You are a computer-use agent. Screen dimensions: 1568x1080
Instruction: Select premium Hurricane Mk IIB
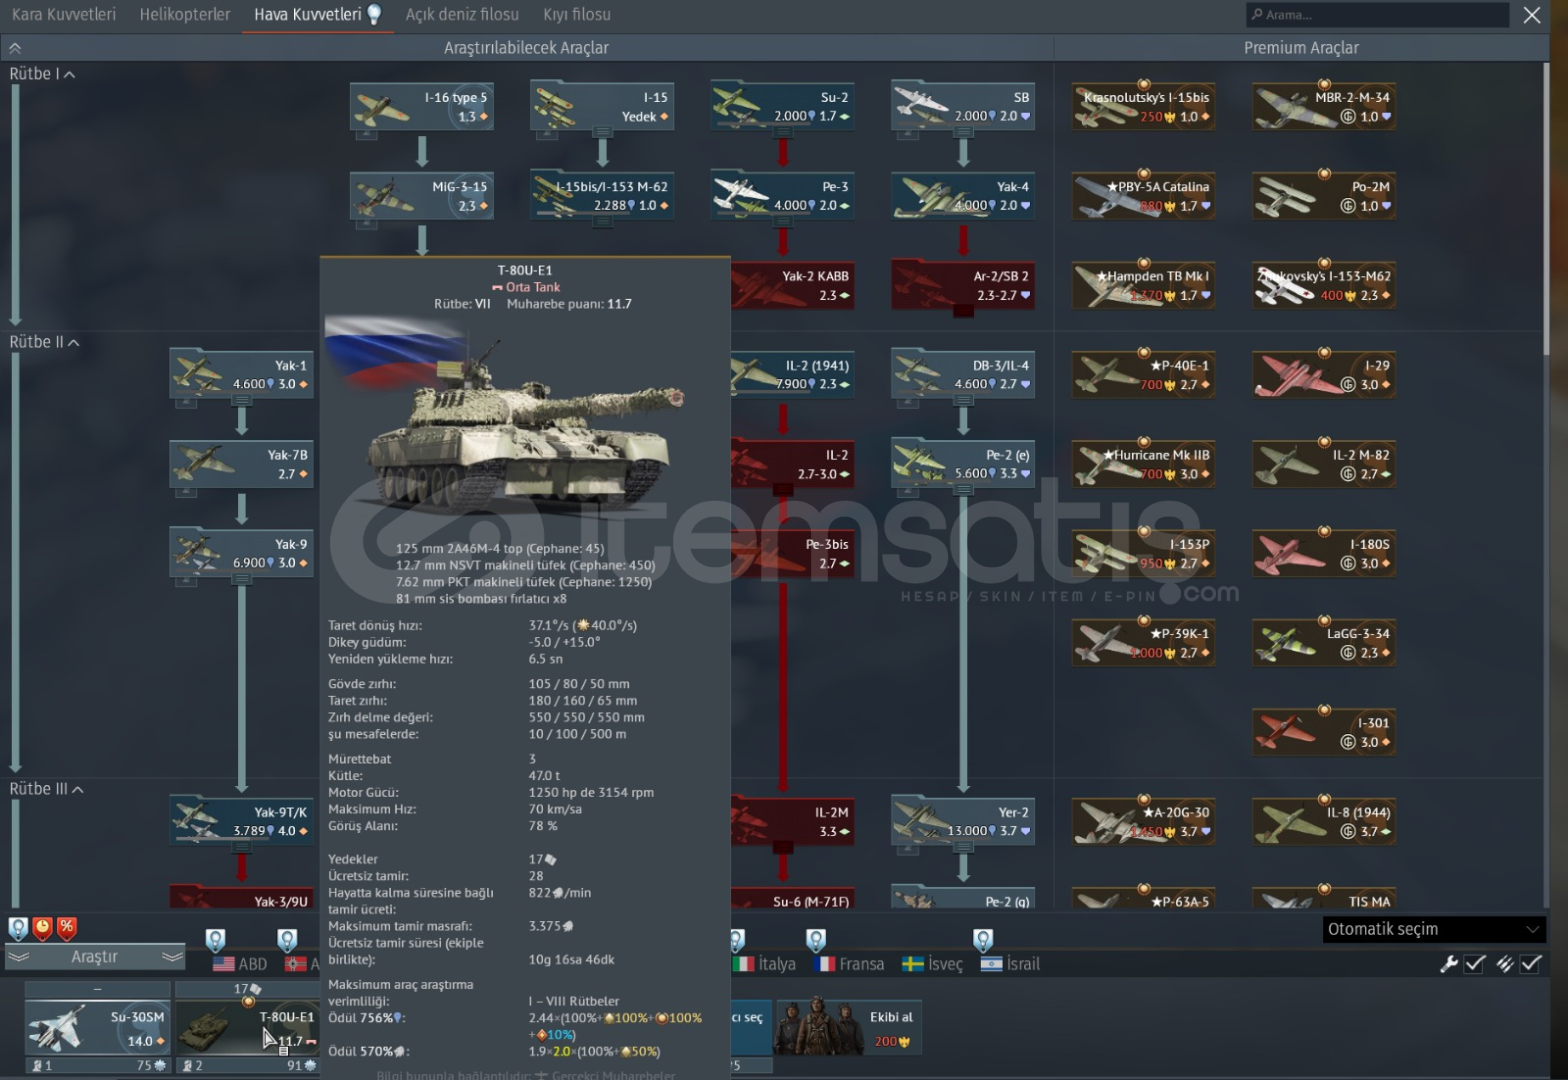click(1144, 464)
